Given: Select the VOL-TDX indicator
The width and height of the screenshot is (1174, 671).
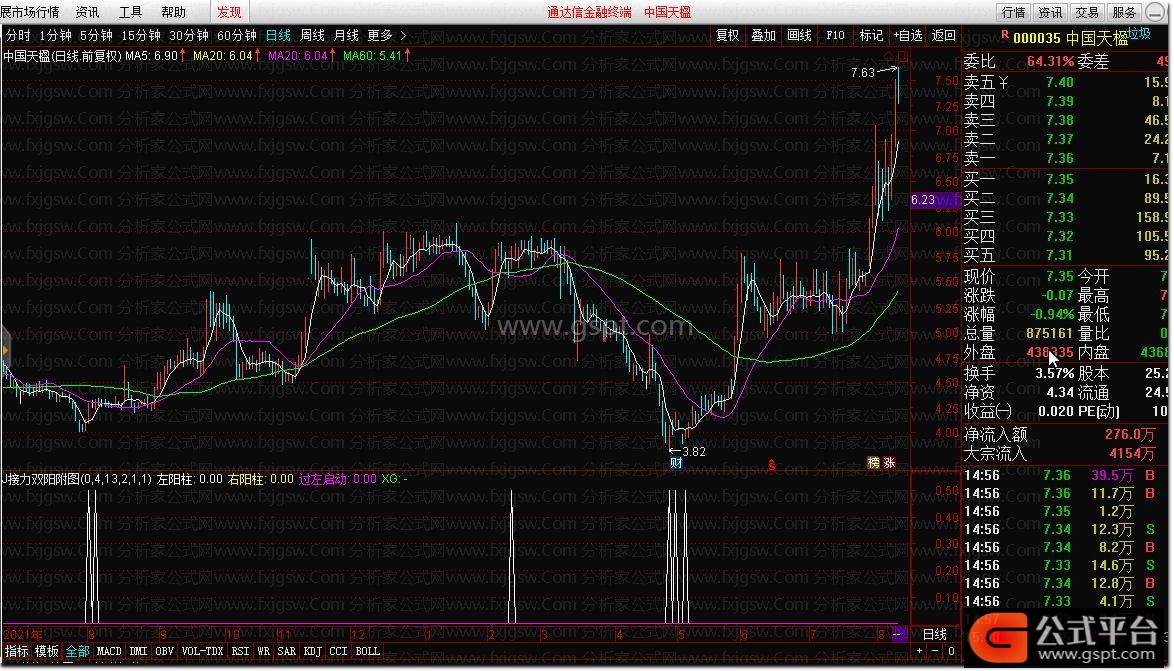Looking at the screenshot, I should pos(202,652).
